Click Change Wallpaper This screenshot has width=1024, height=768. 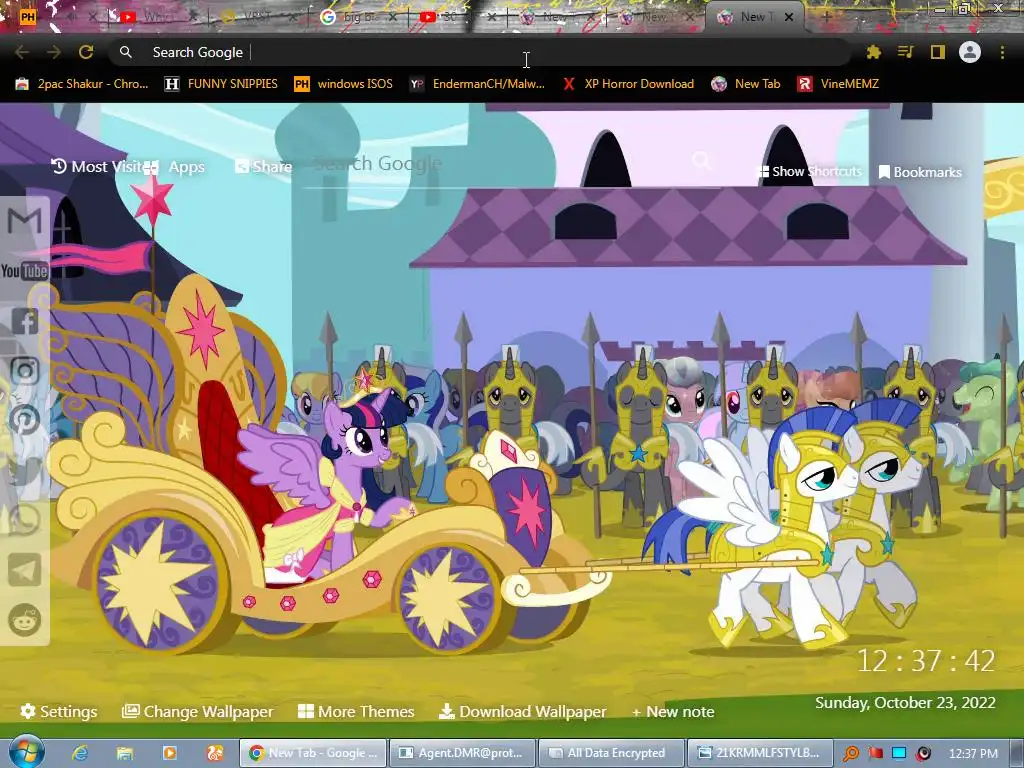click(198, 711)
